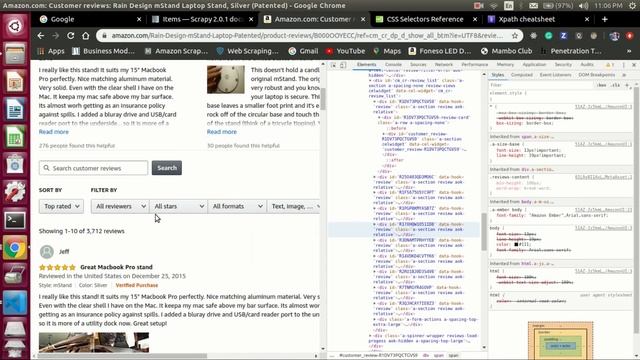The width and height of the screenshot is (640, 360).
Task: Open the All stars filter dropdown
Action: 179,207
